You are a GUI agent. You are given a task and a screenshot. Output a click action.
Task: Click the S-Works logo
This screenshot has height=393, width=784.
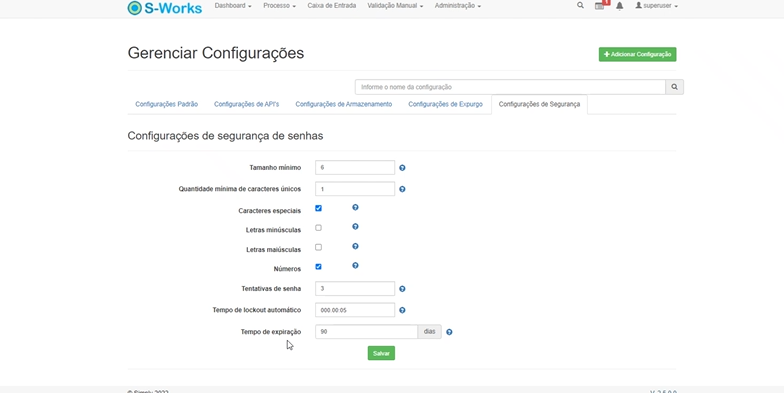click(164, 8)
